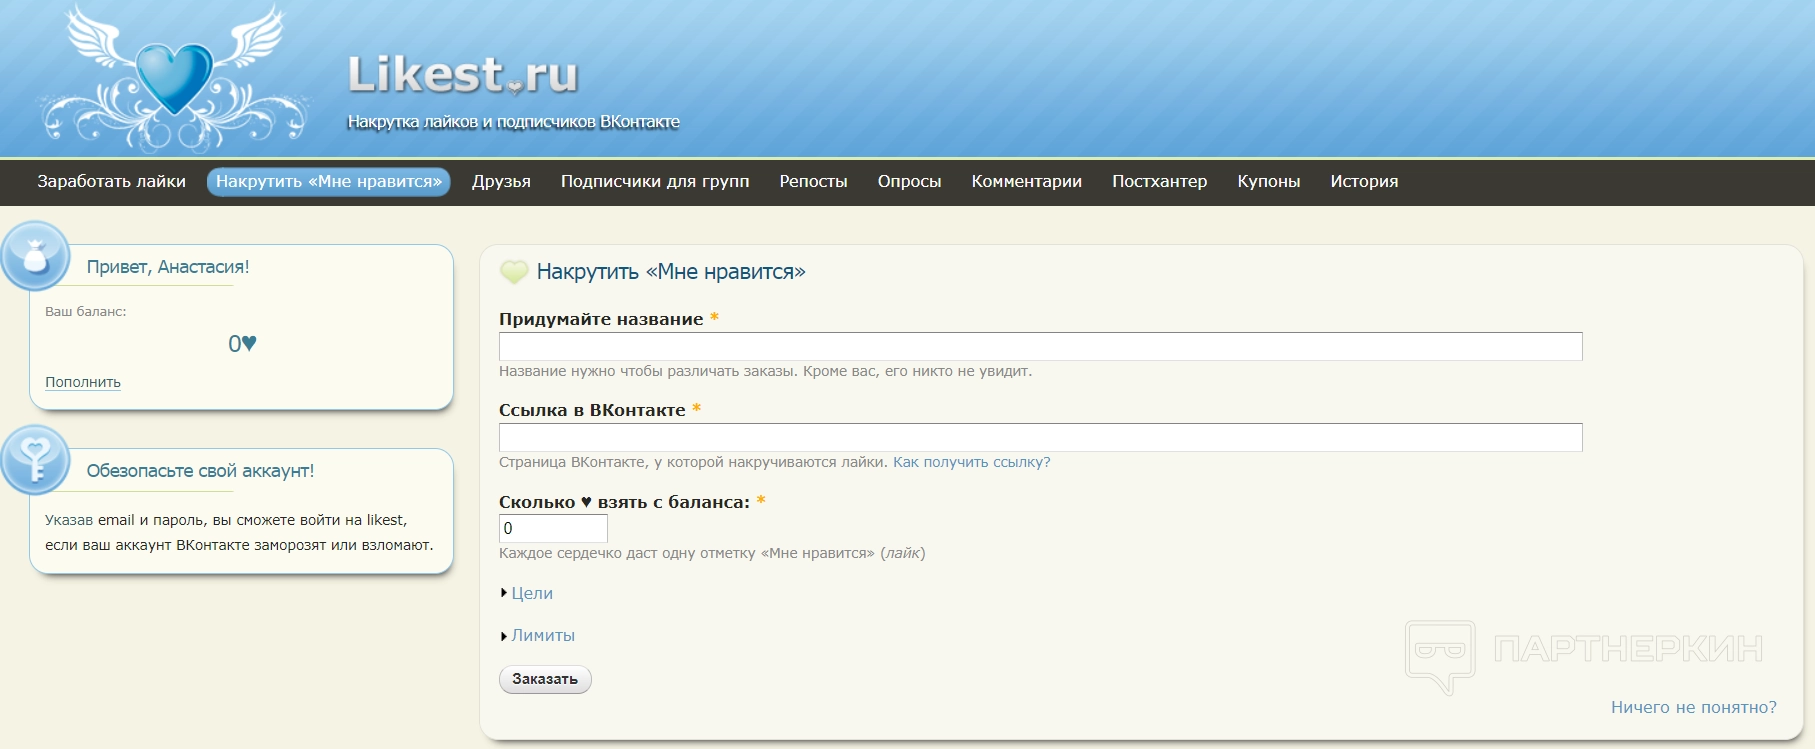This screenshot has height=749, width=1815.
Task: View the «История» page
Action: click(1364, 181)
